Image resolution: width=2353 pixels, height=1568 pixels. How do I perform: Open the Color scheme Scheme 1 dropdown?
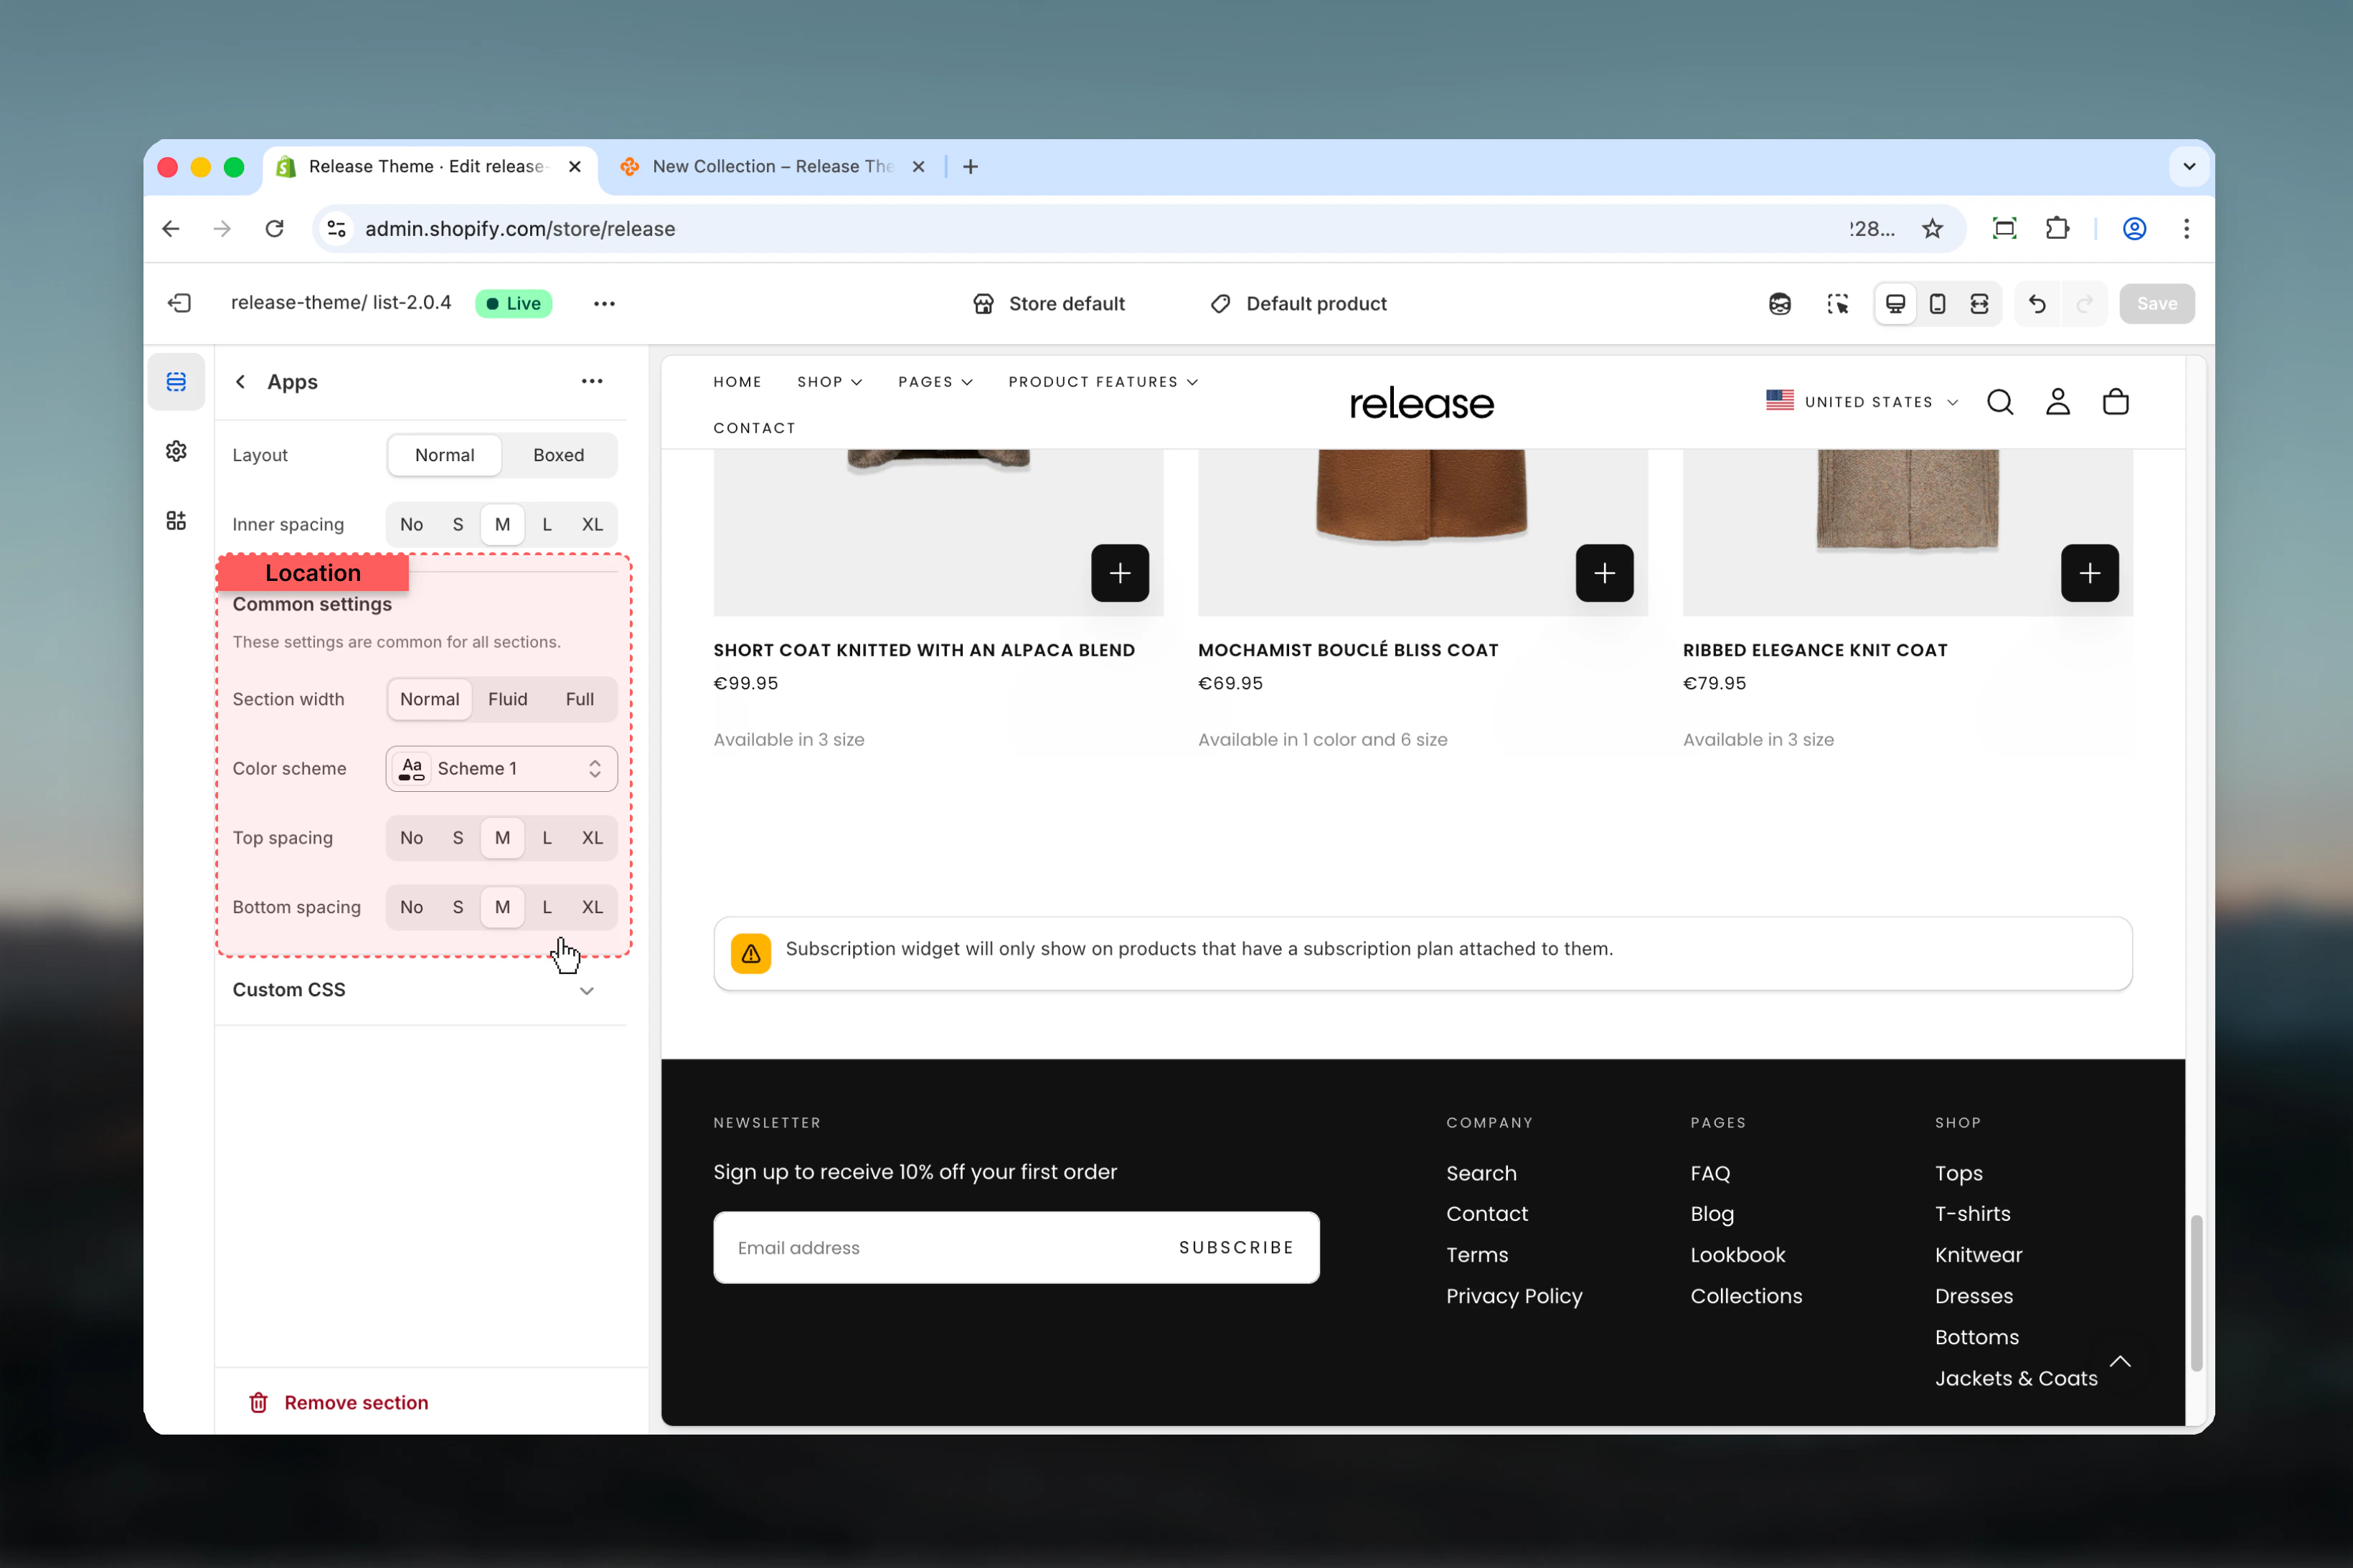pos(502,769)
